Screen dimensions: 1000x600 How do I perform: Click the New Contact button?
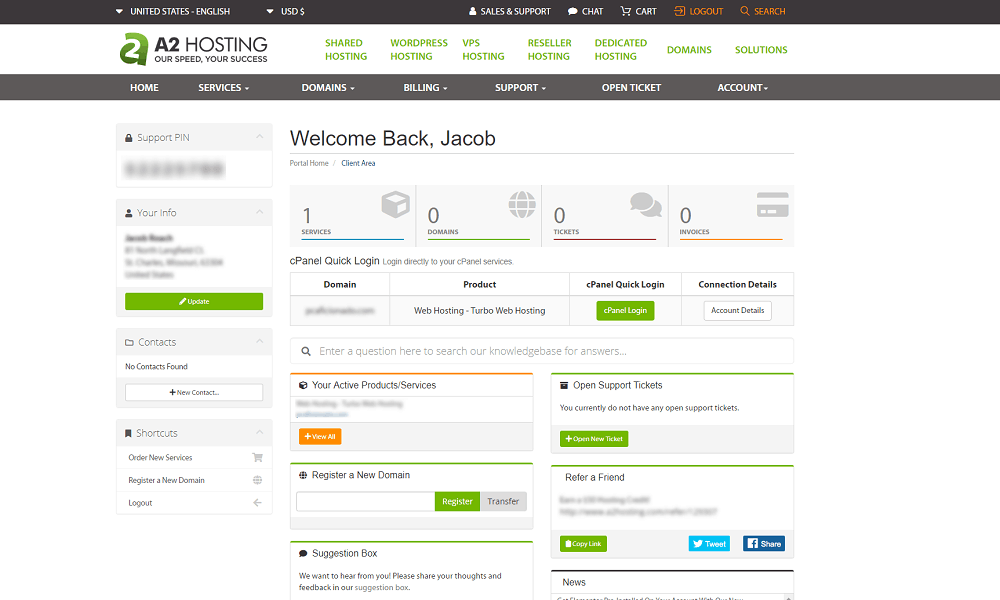pyautogui.click(x=194, y=392)
